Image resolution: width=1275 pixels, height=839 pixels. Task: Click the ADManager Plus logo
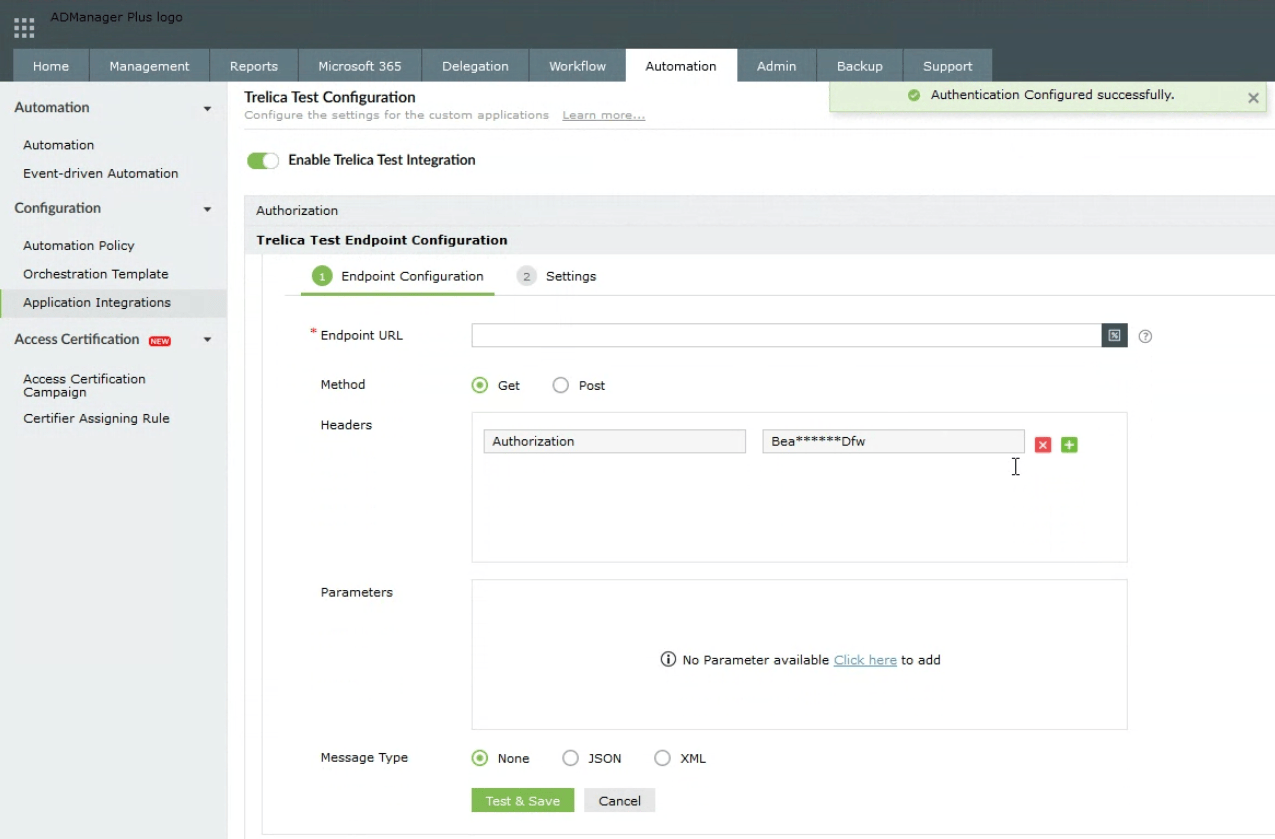[x=117, y=18]
